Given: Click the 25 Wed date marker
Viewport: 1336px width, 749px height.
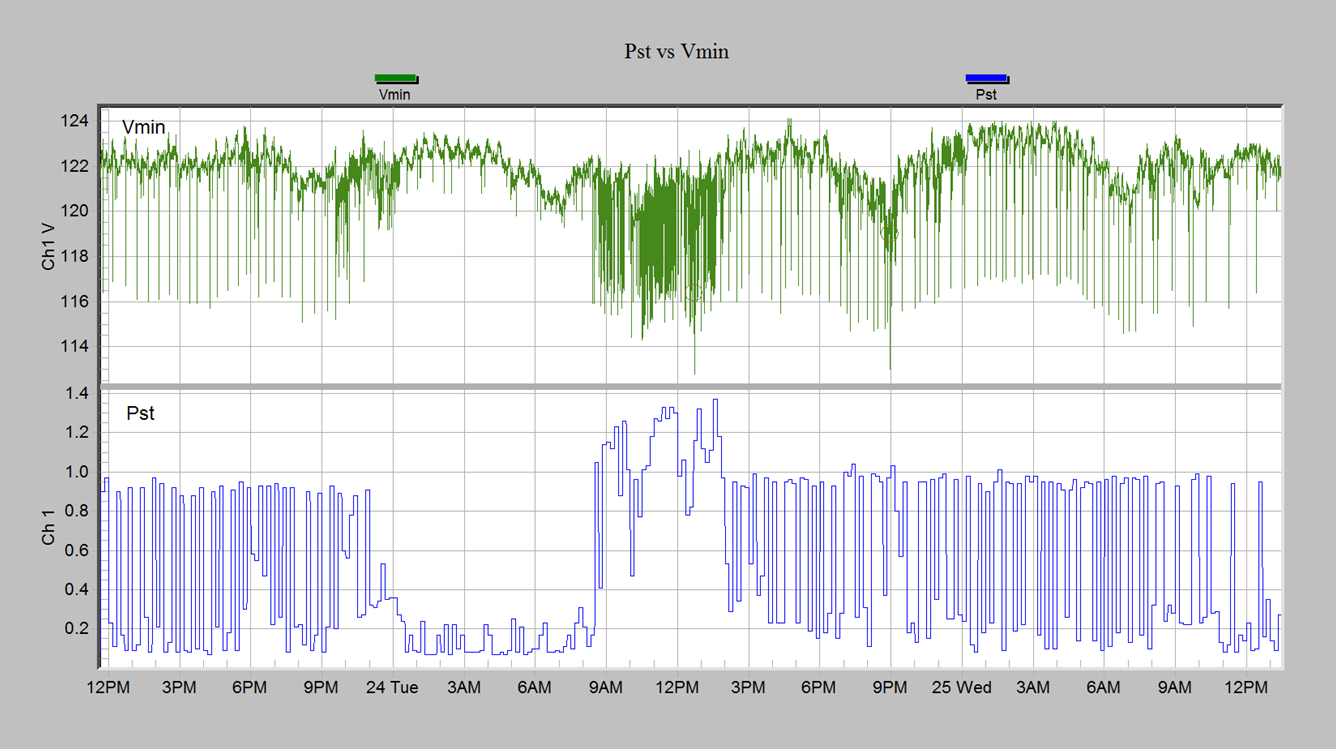Looking at the screenshot, I should click(x=961, y=687).
